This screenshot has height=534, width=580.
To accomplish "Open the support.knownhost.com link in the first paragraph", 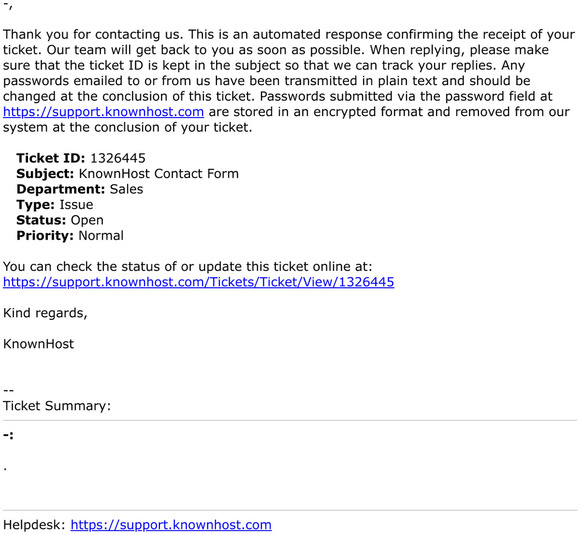I will pos(103,112).
